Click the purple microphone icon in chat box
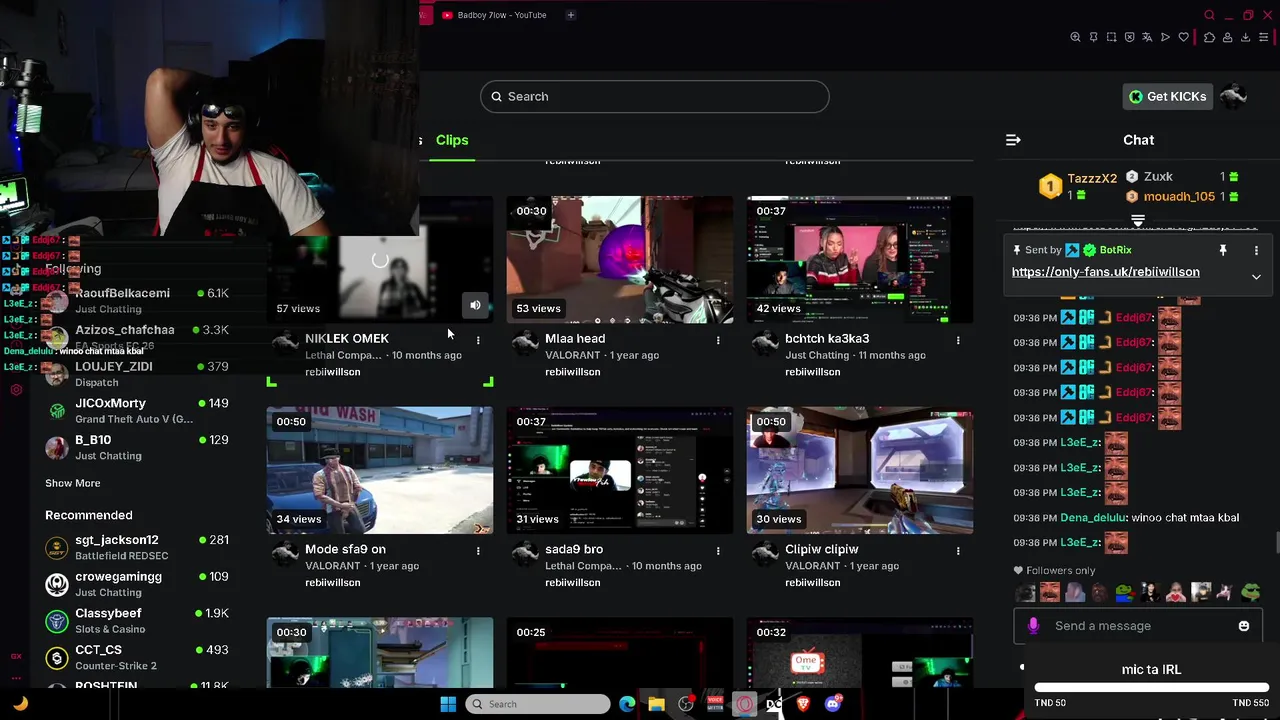This screenshot has width=1280, height=720. coord(1034,626)
